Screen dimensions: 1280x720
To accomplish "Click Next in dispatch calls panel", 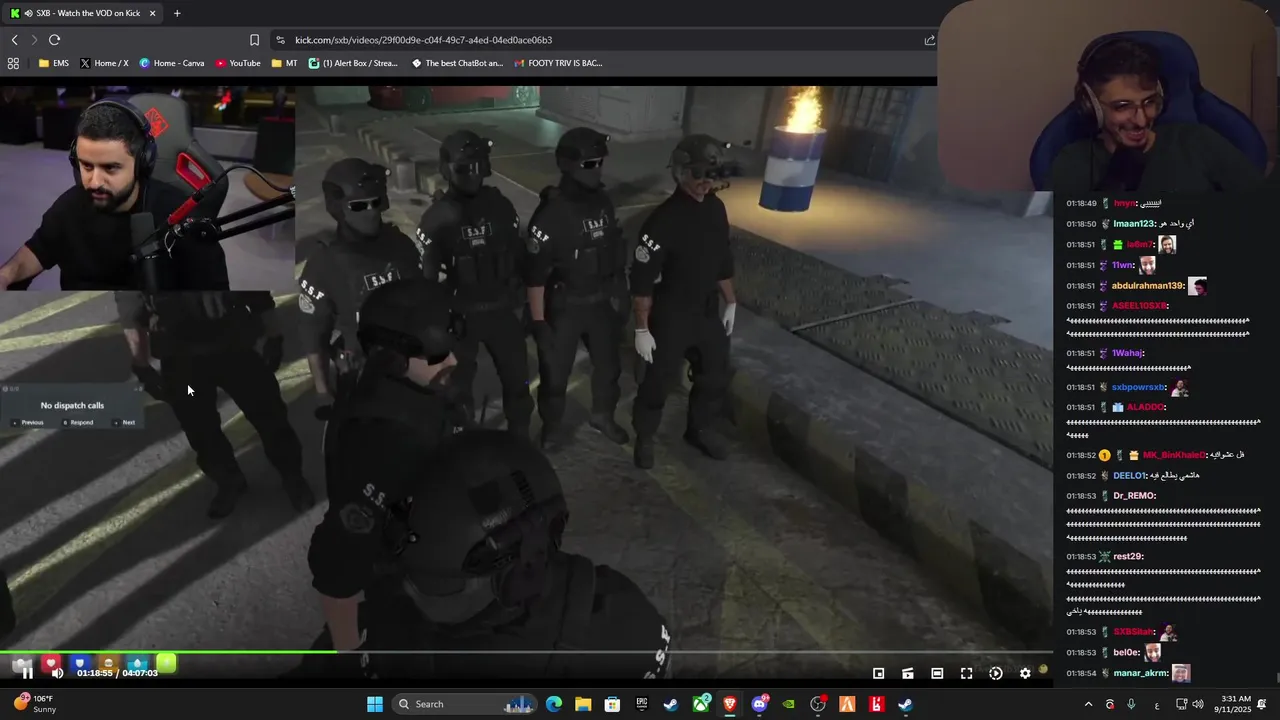I will click(x=125, y=422).
